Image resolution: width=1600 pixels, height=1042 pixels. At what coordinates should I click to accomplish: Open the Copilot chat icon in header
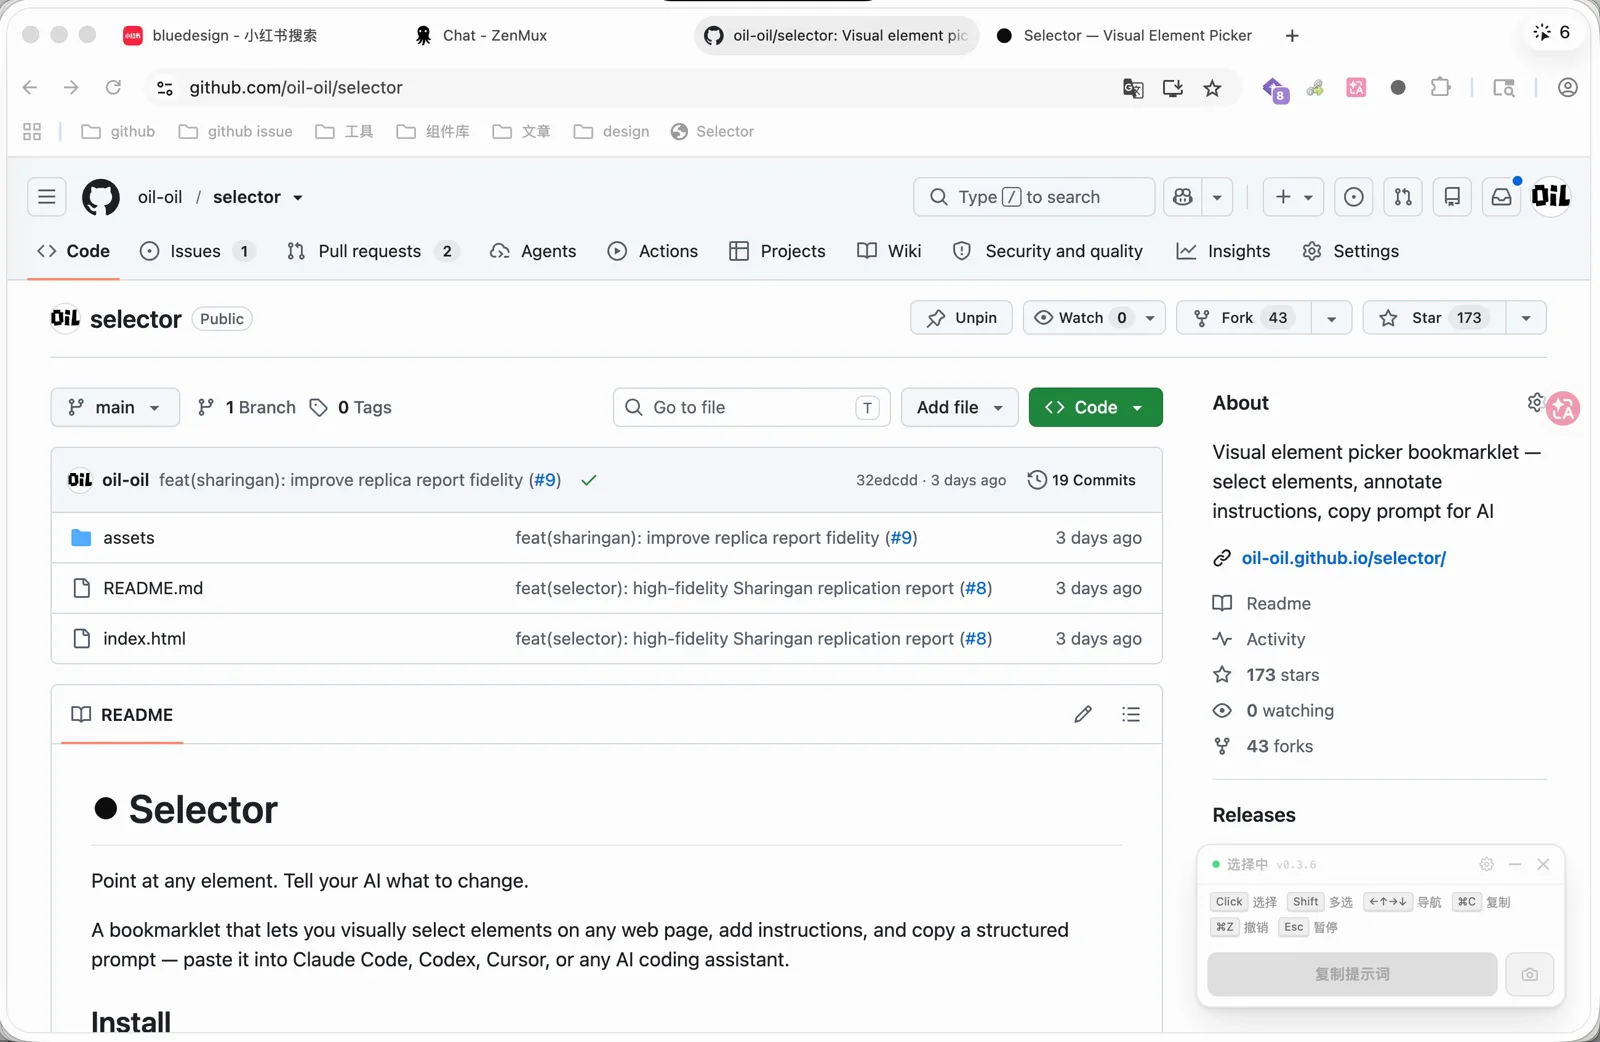coord(1183,197)
